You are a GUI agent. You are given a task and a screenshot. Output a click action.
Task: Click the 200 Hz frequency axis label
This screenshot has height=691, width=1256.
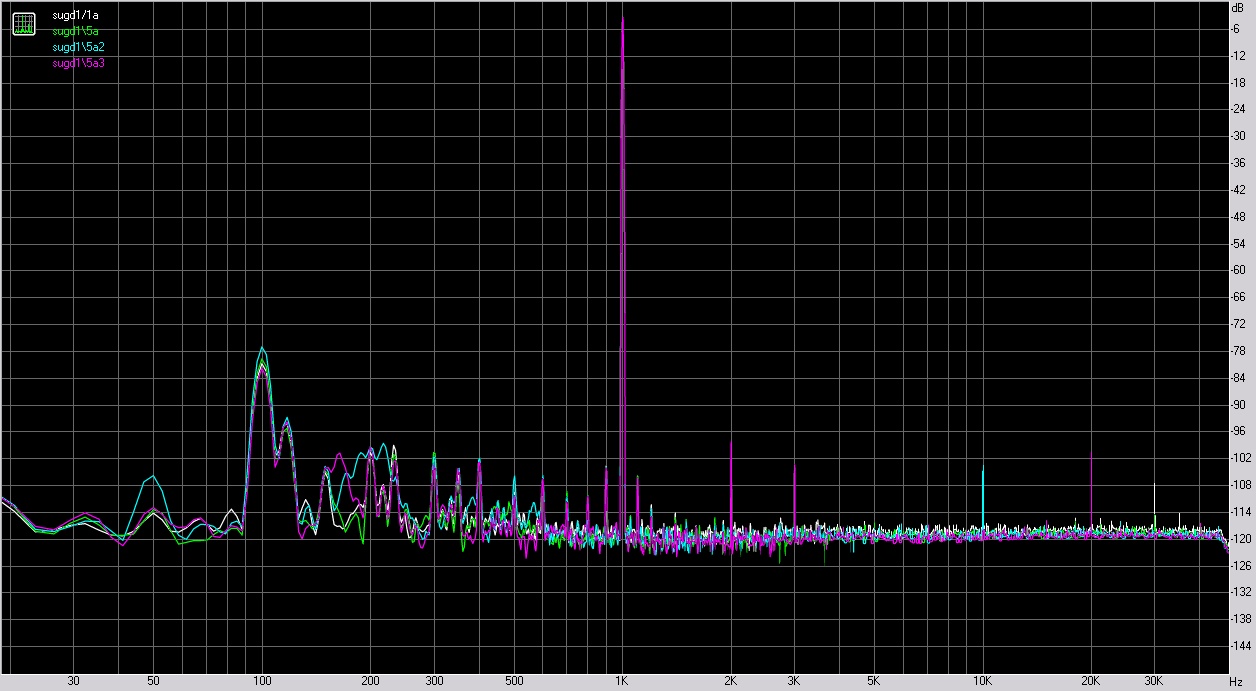pyautogui.click(x=370, y=682)
